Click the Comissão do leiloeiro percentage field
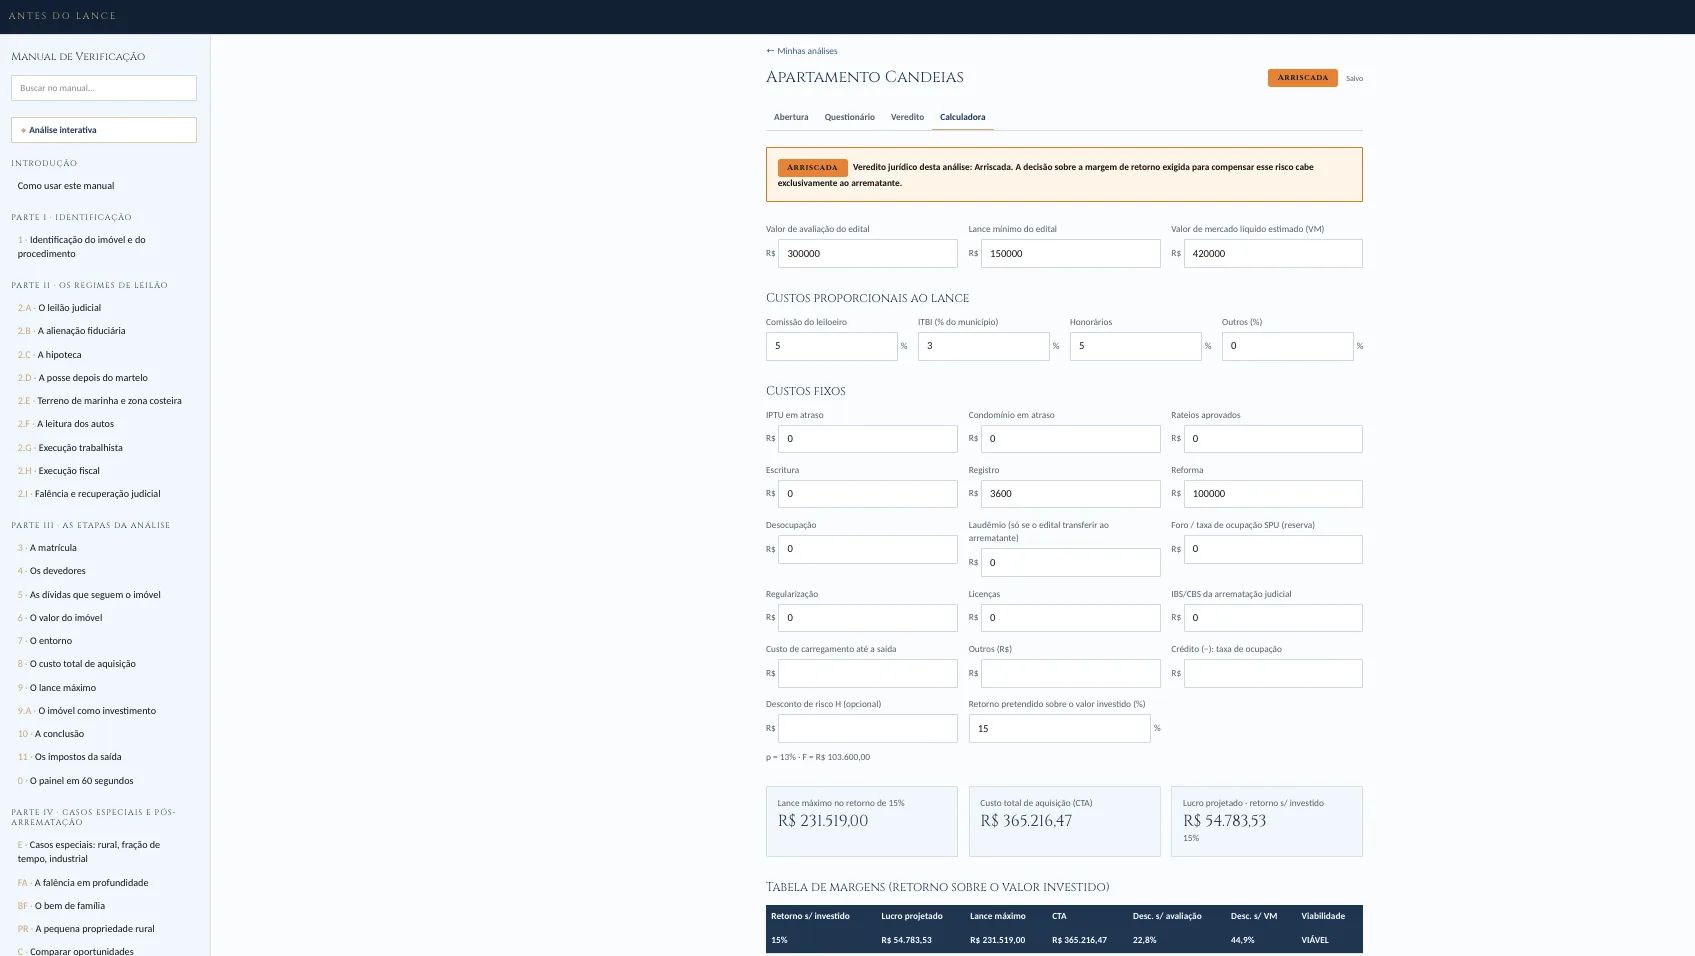 [x=831, y=346]
